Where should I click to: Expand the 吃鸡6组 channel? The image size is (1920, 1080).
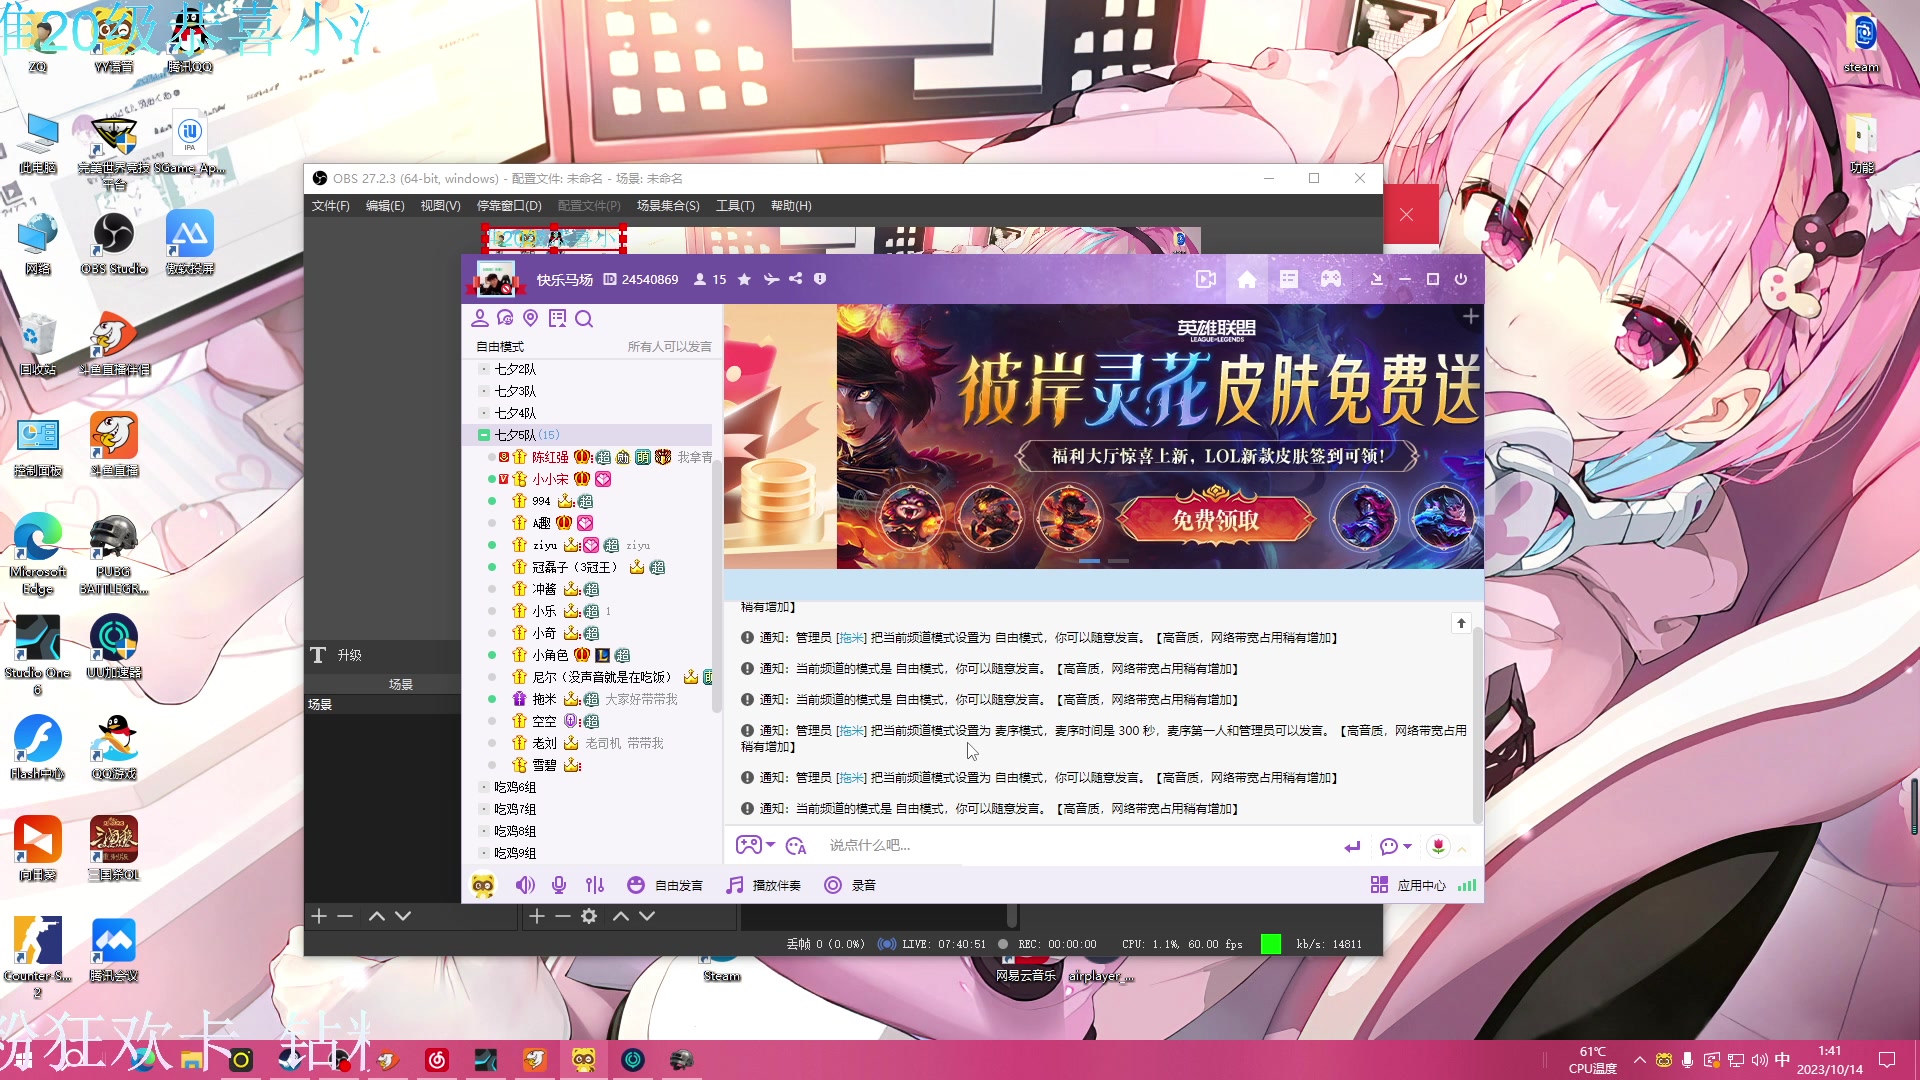tap(484, 787)
